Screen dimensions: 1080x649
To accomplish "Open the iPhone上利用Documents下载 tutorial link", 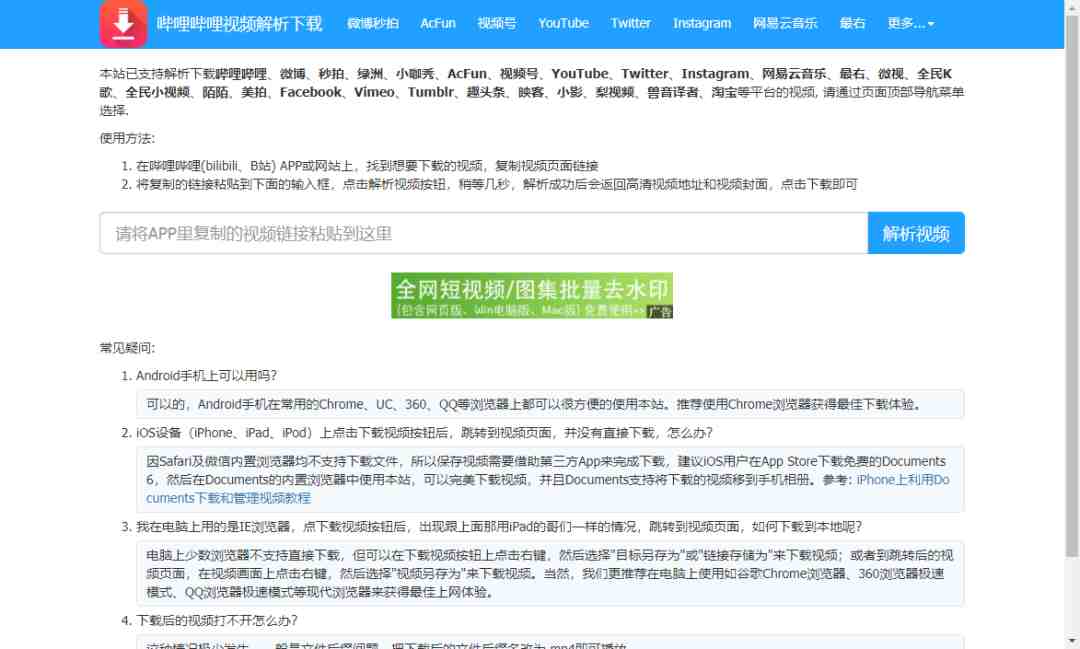I will point(548,488).
